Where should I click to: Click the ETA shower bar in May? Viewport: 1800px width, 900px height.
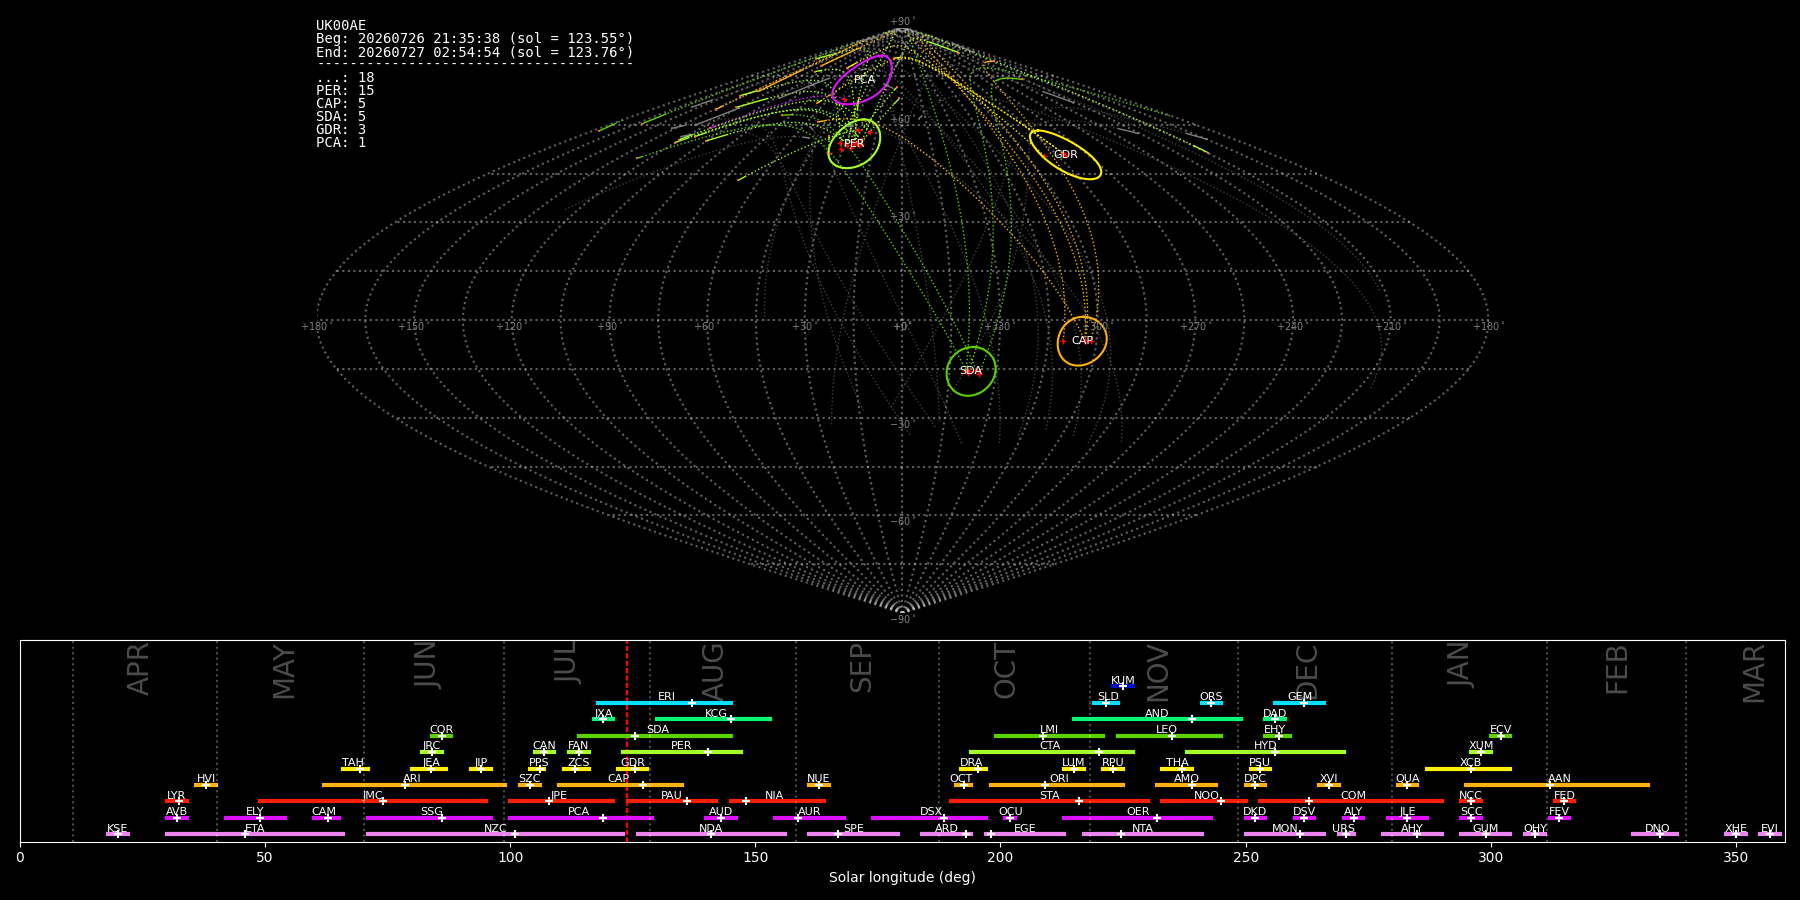(255, 834)
